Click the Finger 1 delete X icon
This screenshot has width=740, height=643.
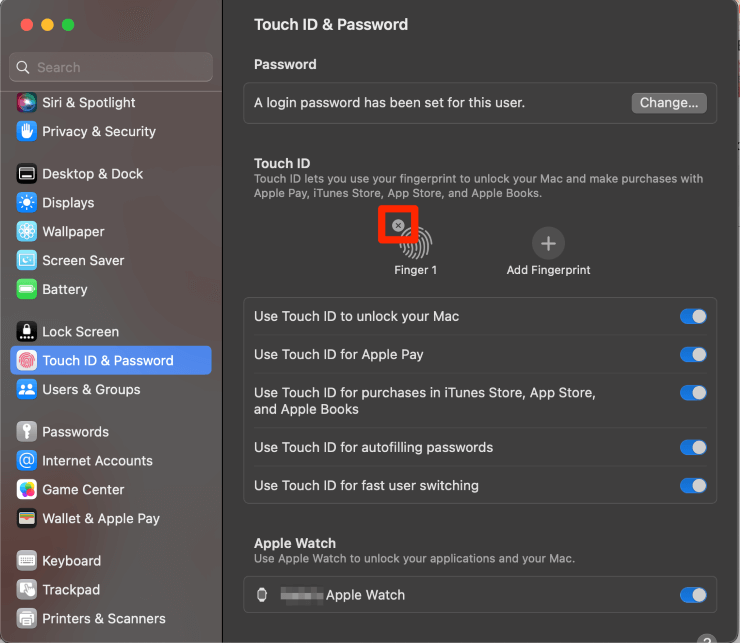398,226
